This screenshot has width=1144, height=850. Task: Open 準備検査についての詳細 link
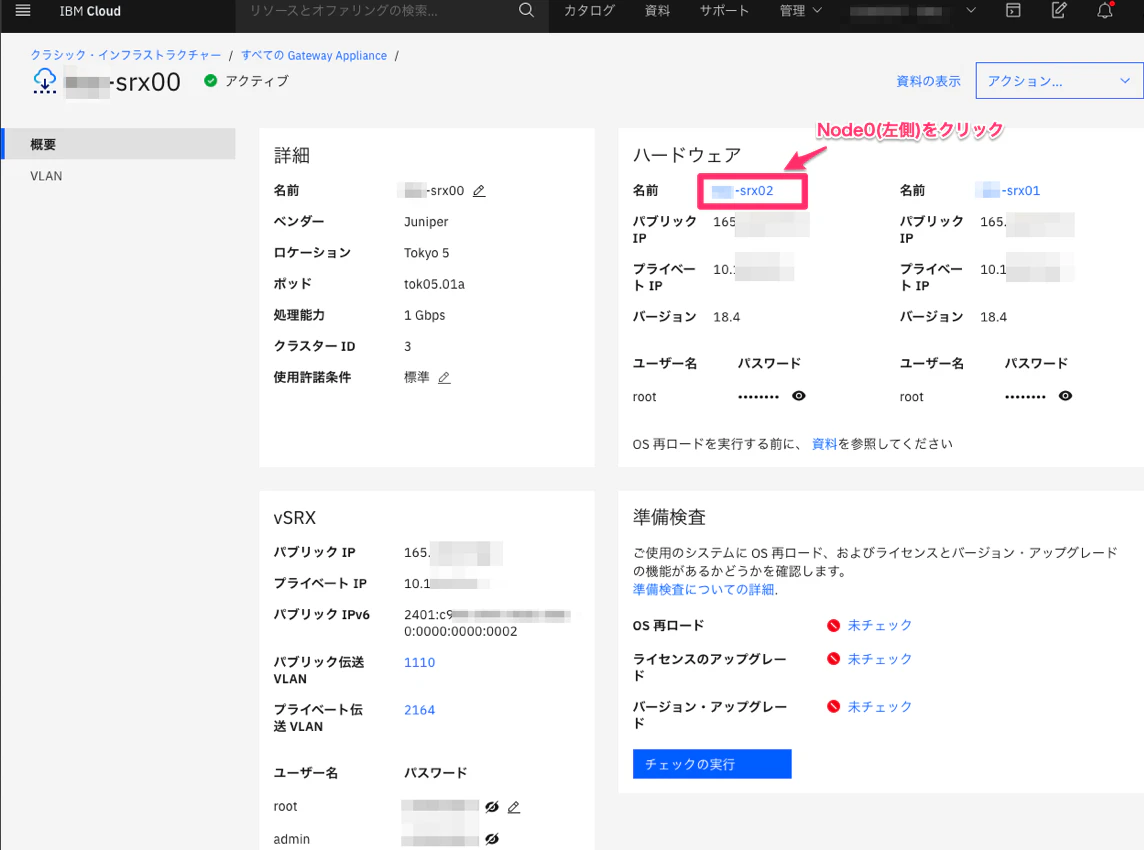pos(703,590)
